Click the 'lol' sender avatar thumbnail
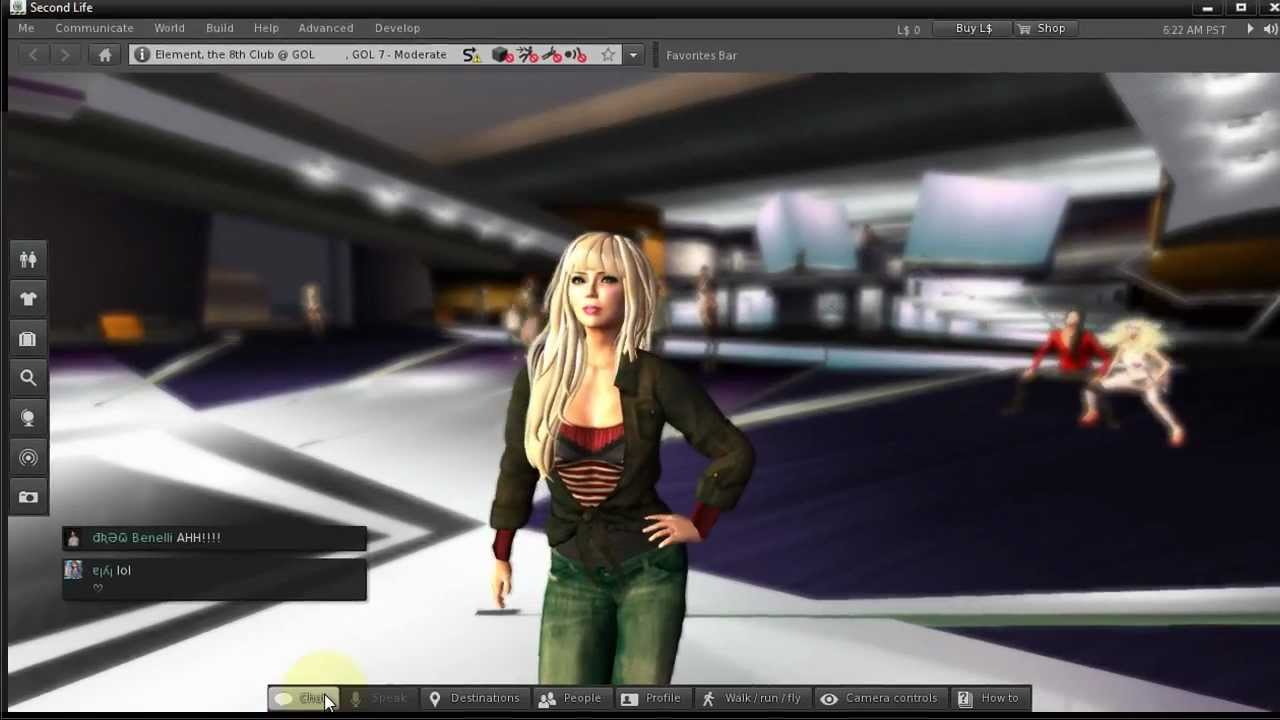 coord(73,570)
